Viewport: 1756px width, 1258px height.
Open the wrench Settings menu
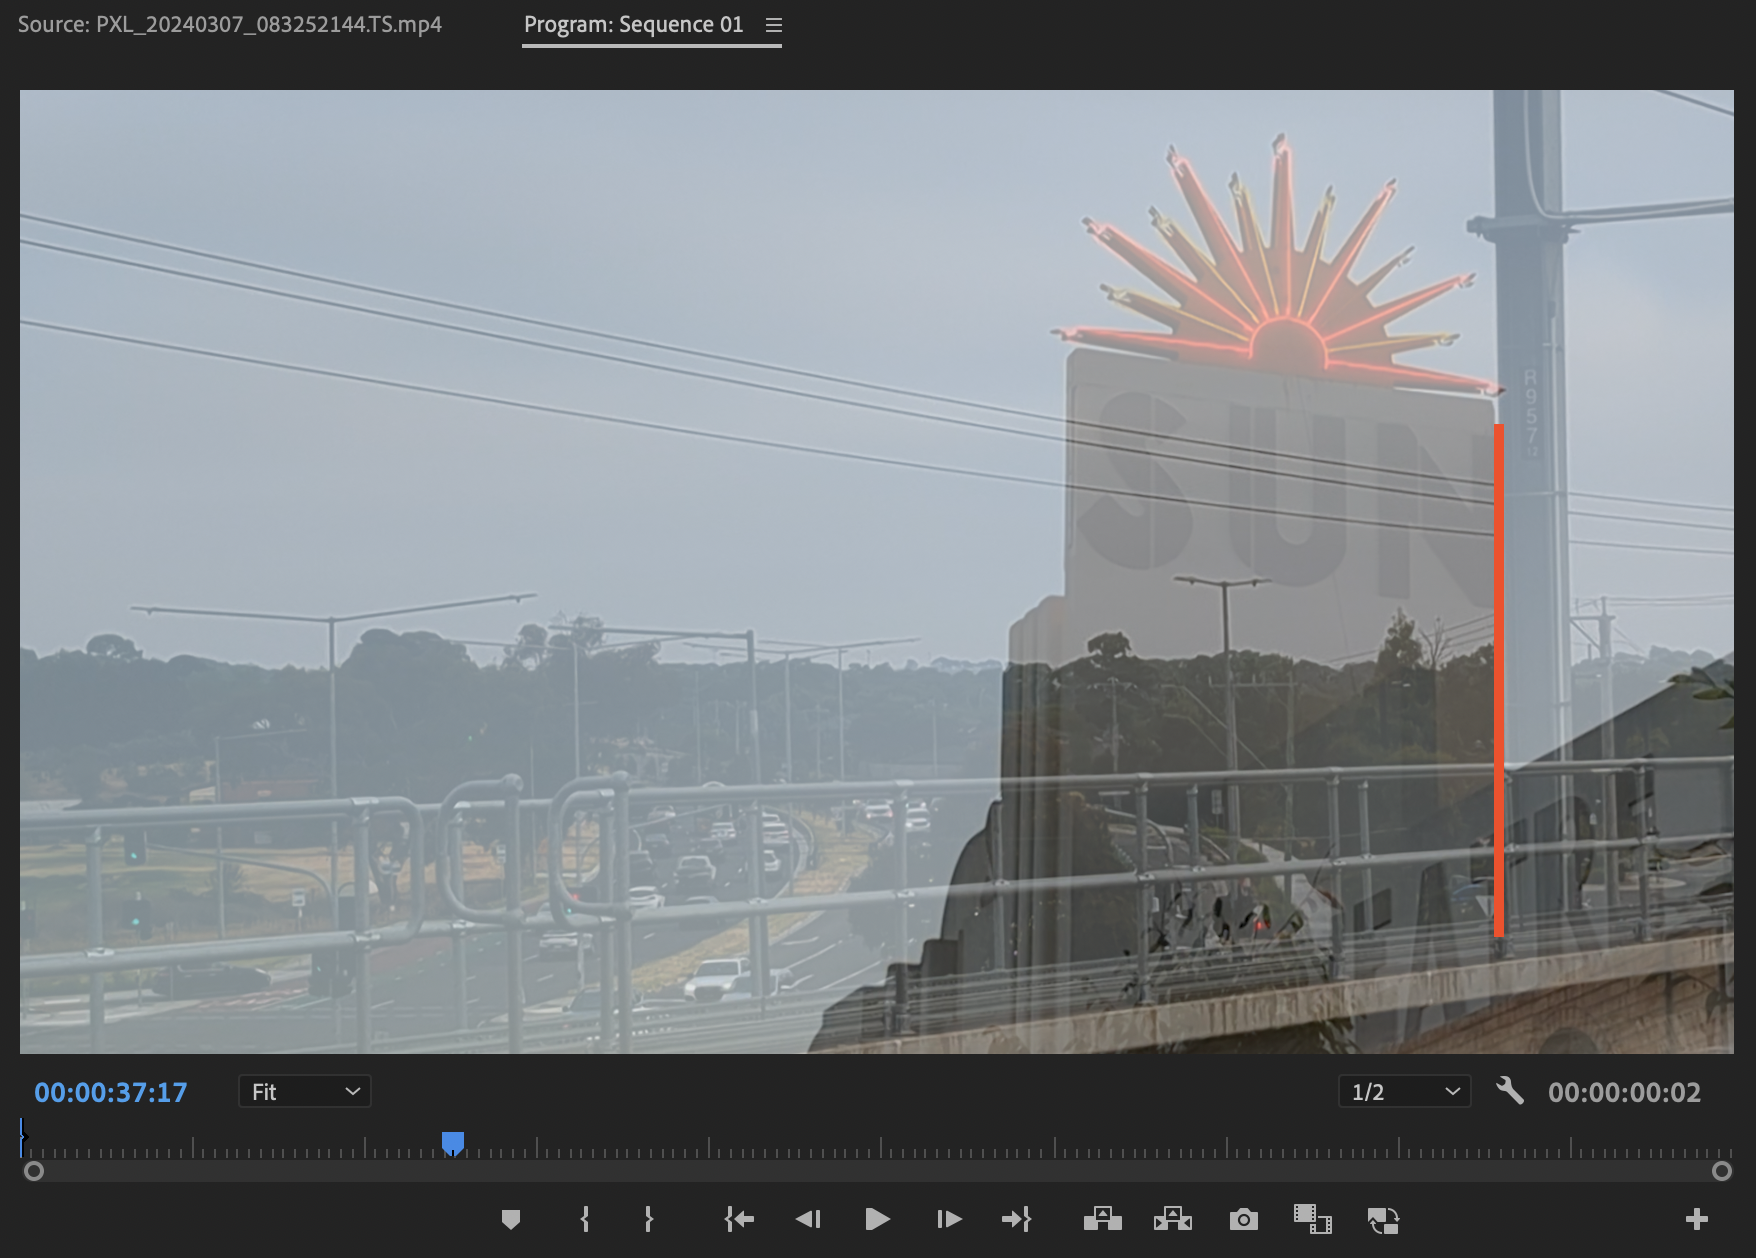point(1510,1091)
